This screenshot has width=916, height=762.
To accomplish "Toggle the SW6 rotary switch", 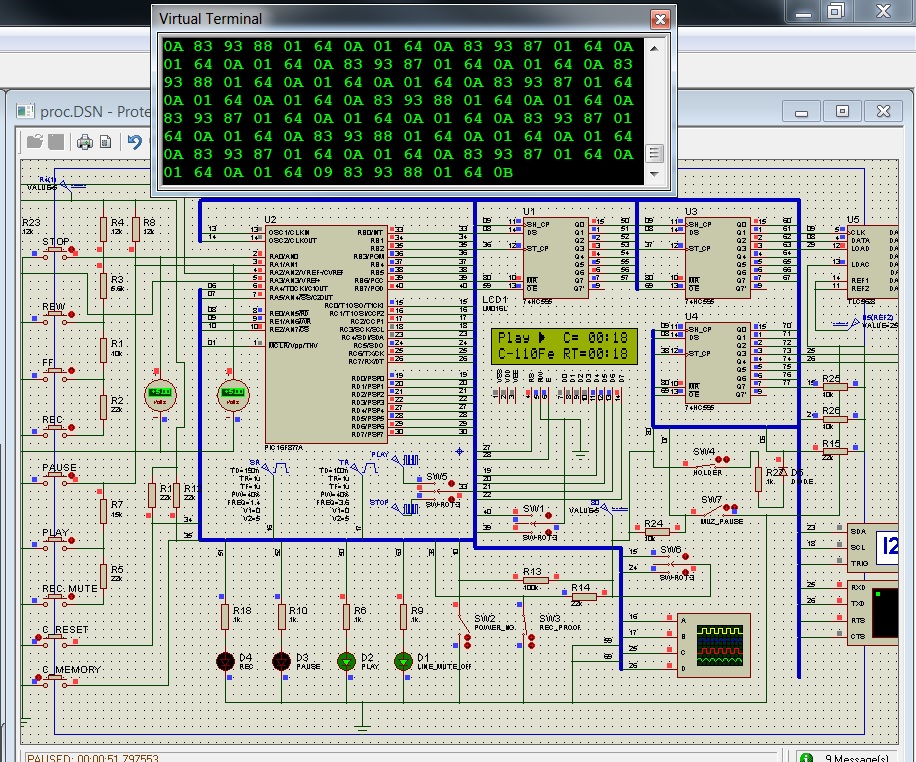I will coord(672,562).
